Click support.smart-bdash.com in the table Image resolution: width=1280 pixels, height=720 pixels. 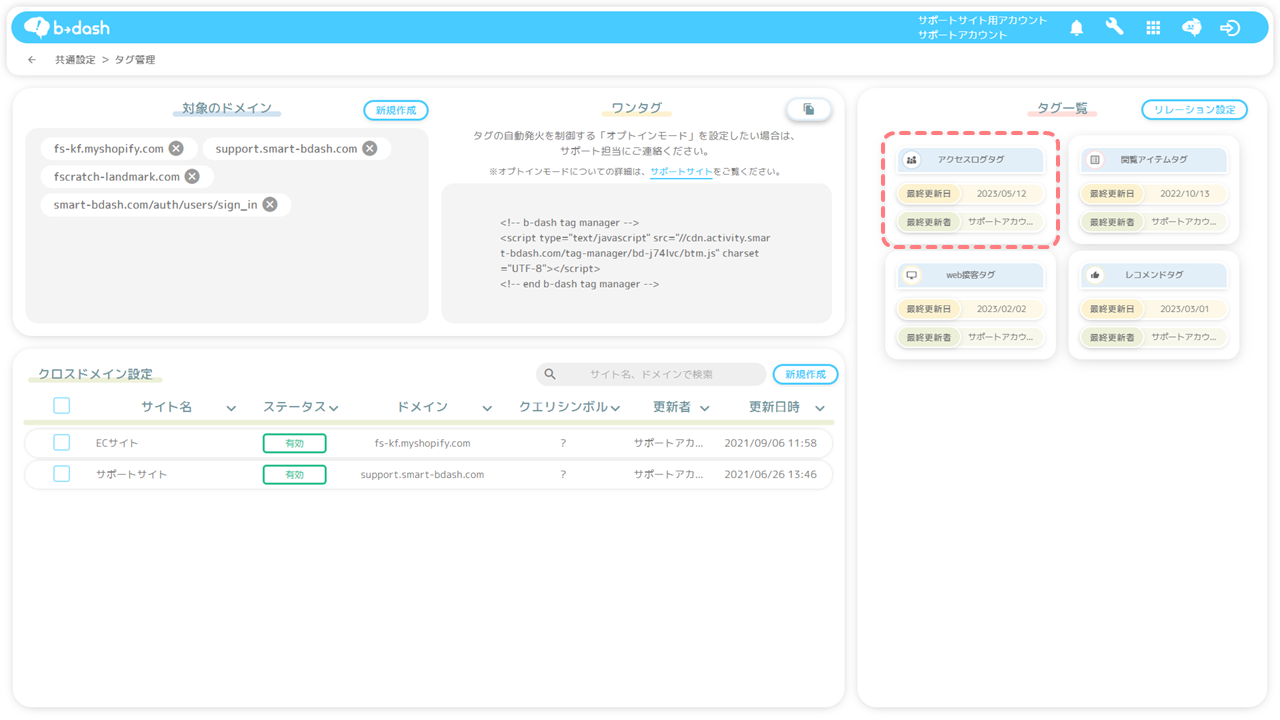(422, 474)
